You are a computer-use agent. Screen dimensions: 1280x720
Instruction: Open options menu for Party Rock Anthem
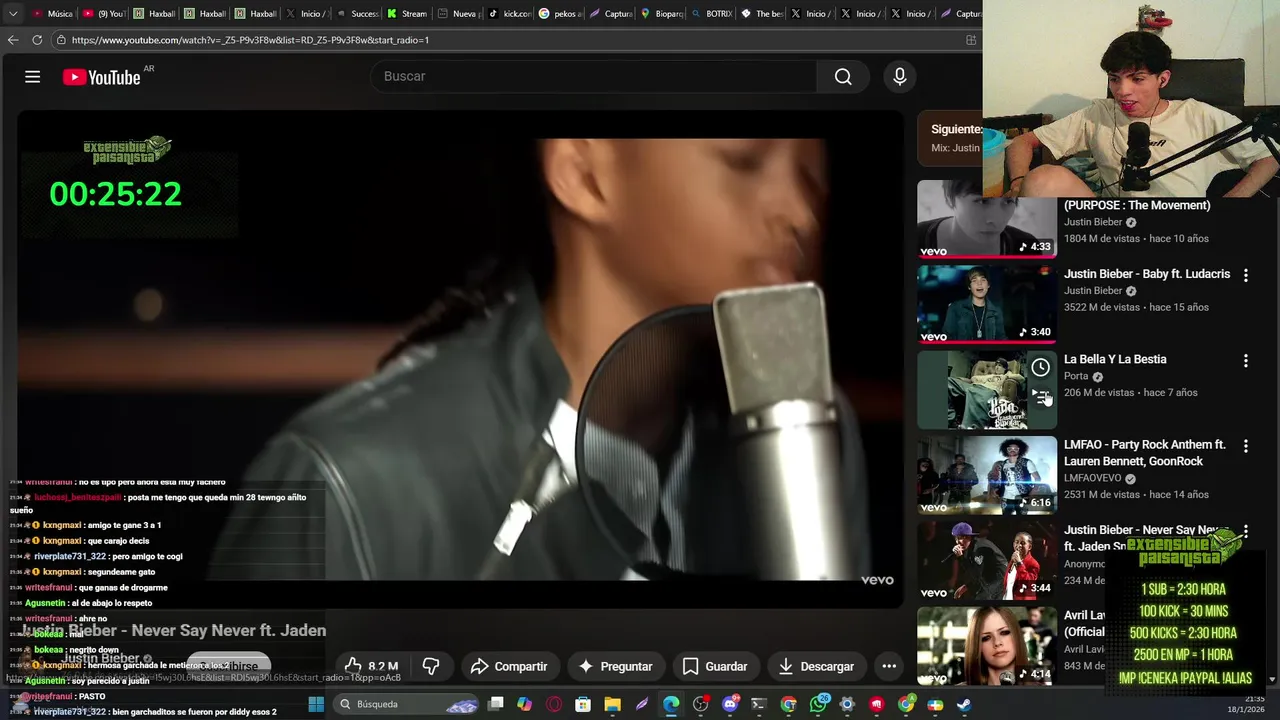(x=1245, y=446)
